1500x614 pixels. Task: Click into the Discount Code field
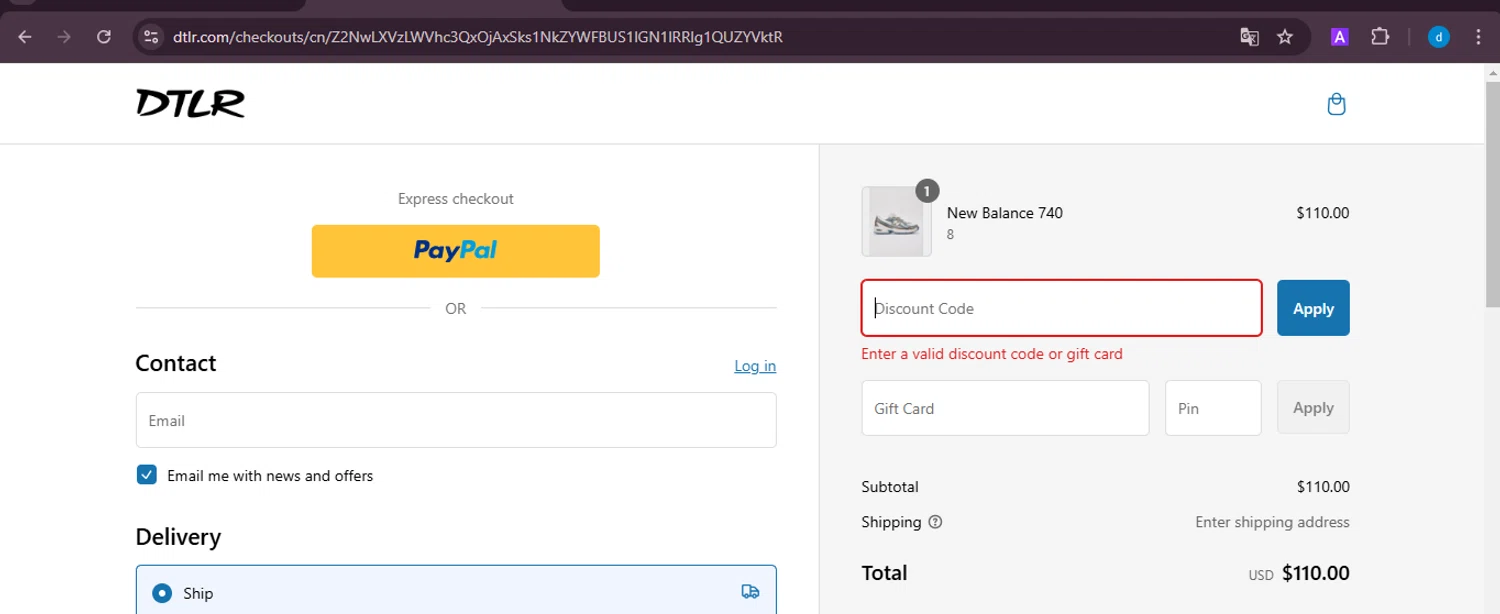[1062, 308]
